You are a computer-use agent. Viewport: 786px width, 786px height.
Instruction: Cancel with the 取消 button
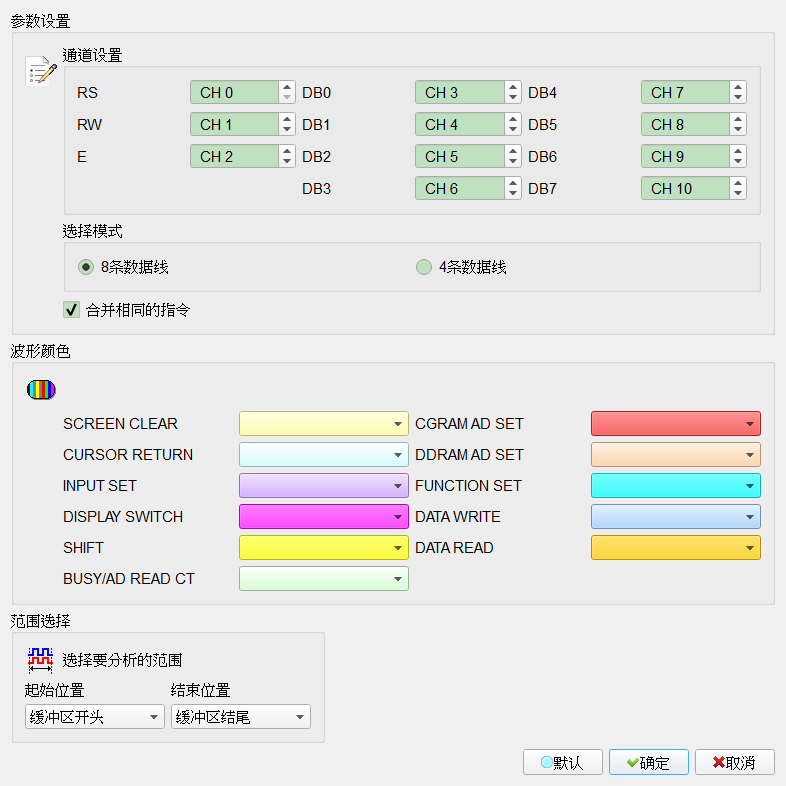pyautogui.click(x=734, y=762)
